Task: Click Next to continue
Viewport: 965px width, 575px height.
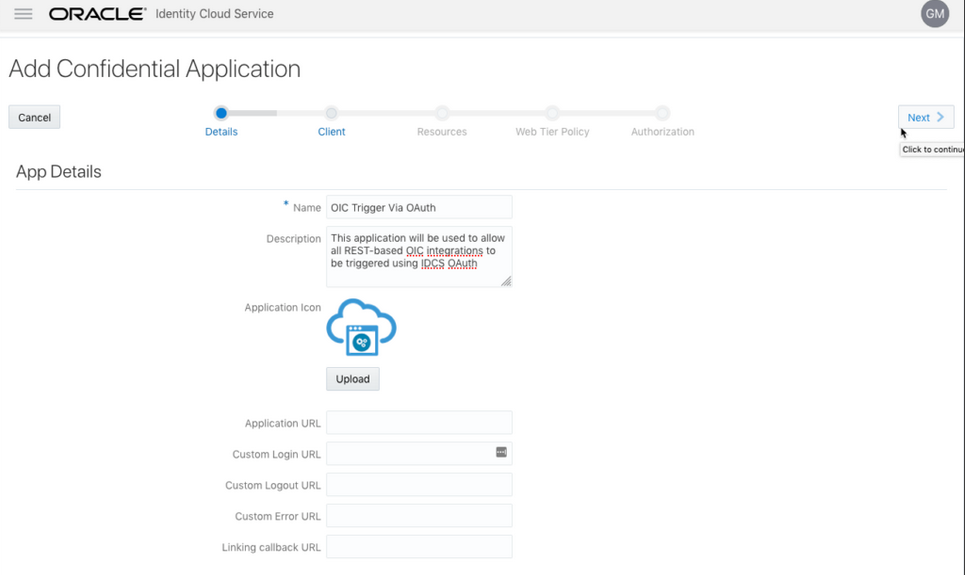Action: pos(926,117)
